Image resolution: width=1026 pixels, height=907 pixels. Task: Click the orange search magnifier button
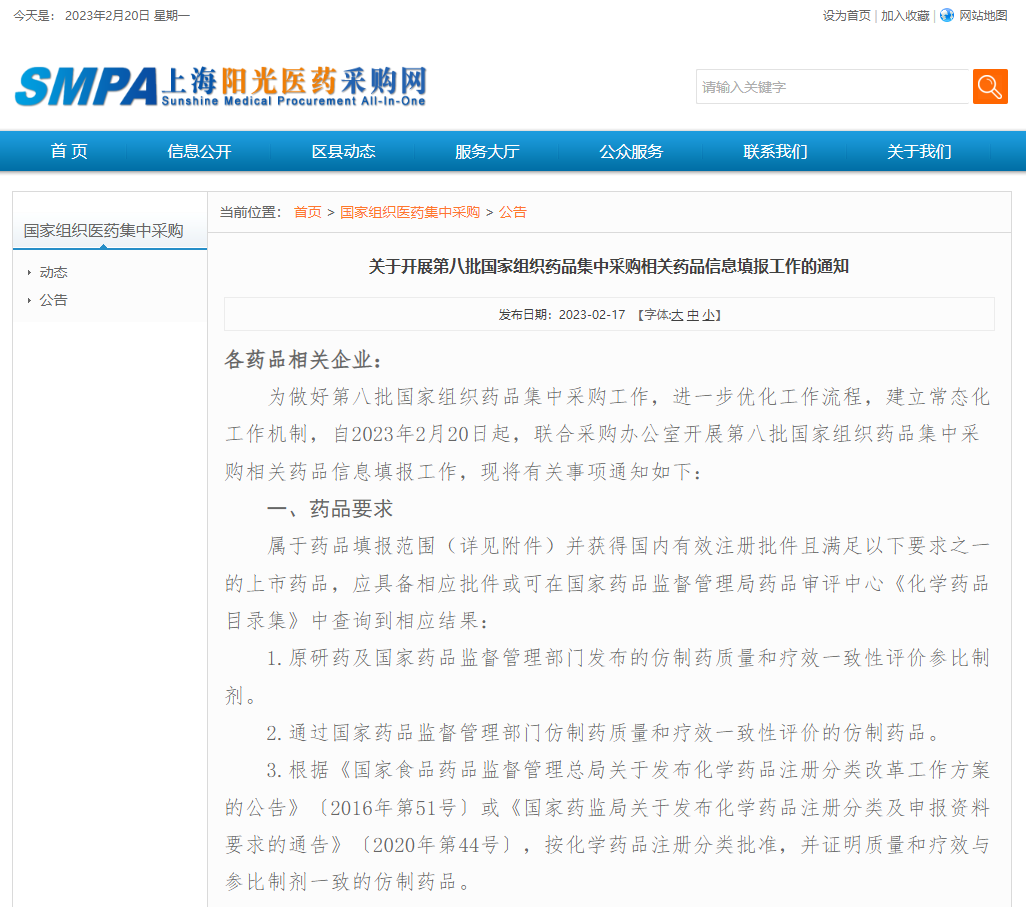click(x=990, y=86)
